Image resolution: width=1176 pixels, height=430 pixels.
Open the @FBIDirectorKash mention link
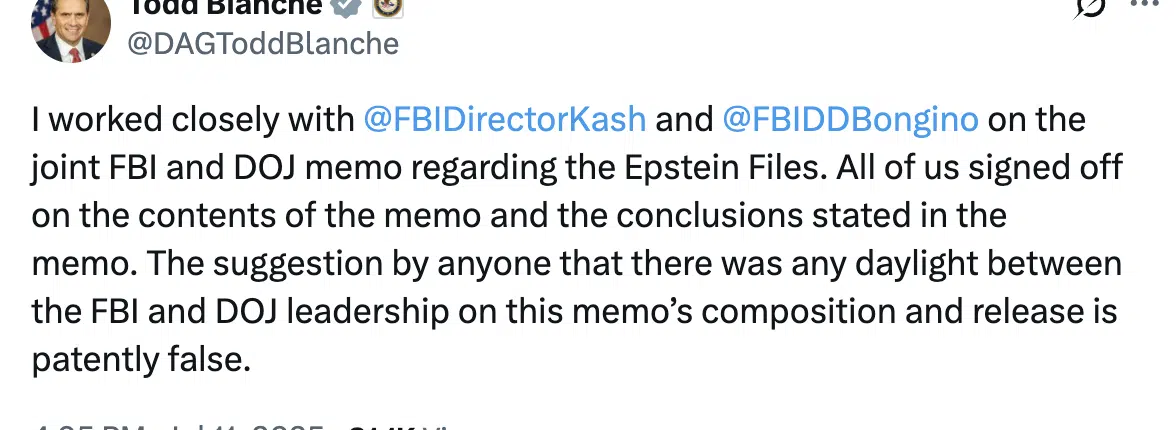tap(504, 119)
